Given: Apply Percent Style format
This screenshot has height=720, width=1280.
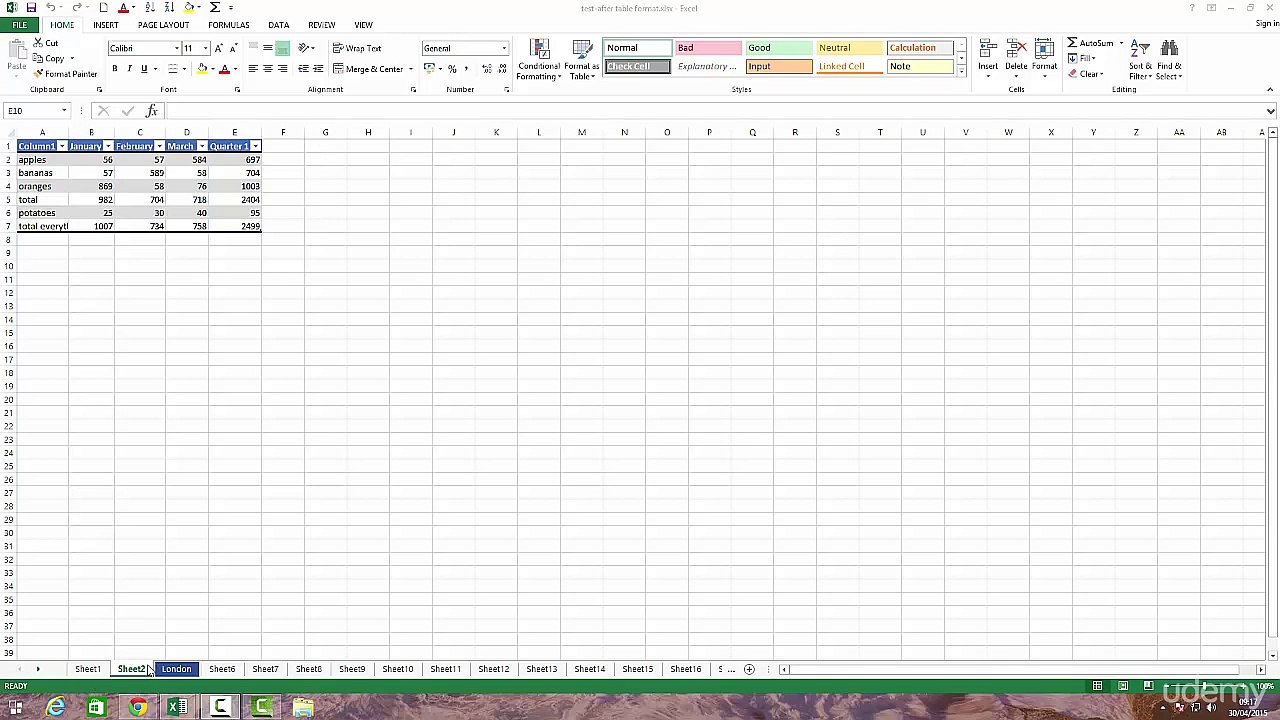Looking at the screenshot, I should pyautogui.click(x=452, y=69).
